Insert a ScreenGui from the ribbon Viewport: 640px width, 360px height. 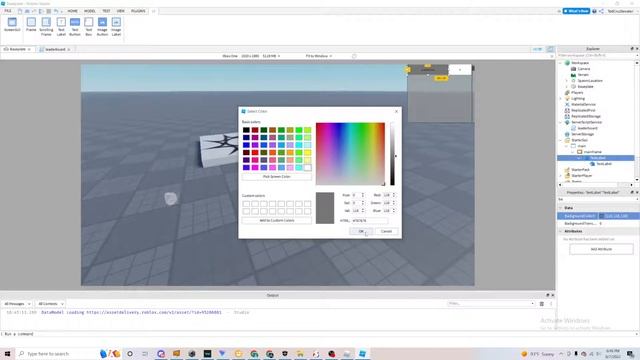(x=12, y=25)
